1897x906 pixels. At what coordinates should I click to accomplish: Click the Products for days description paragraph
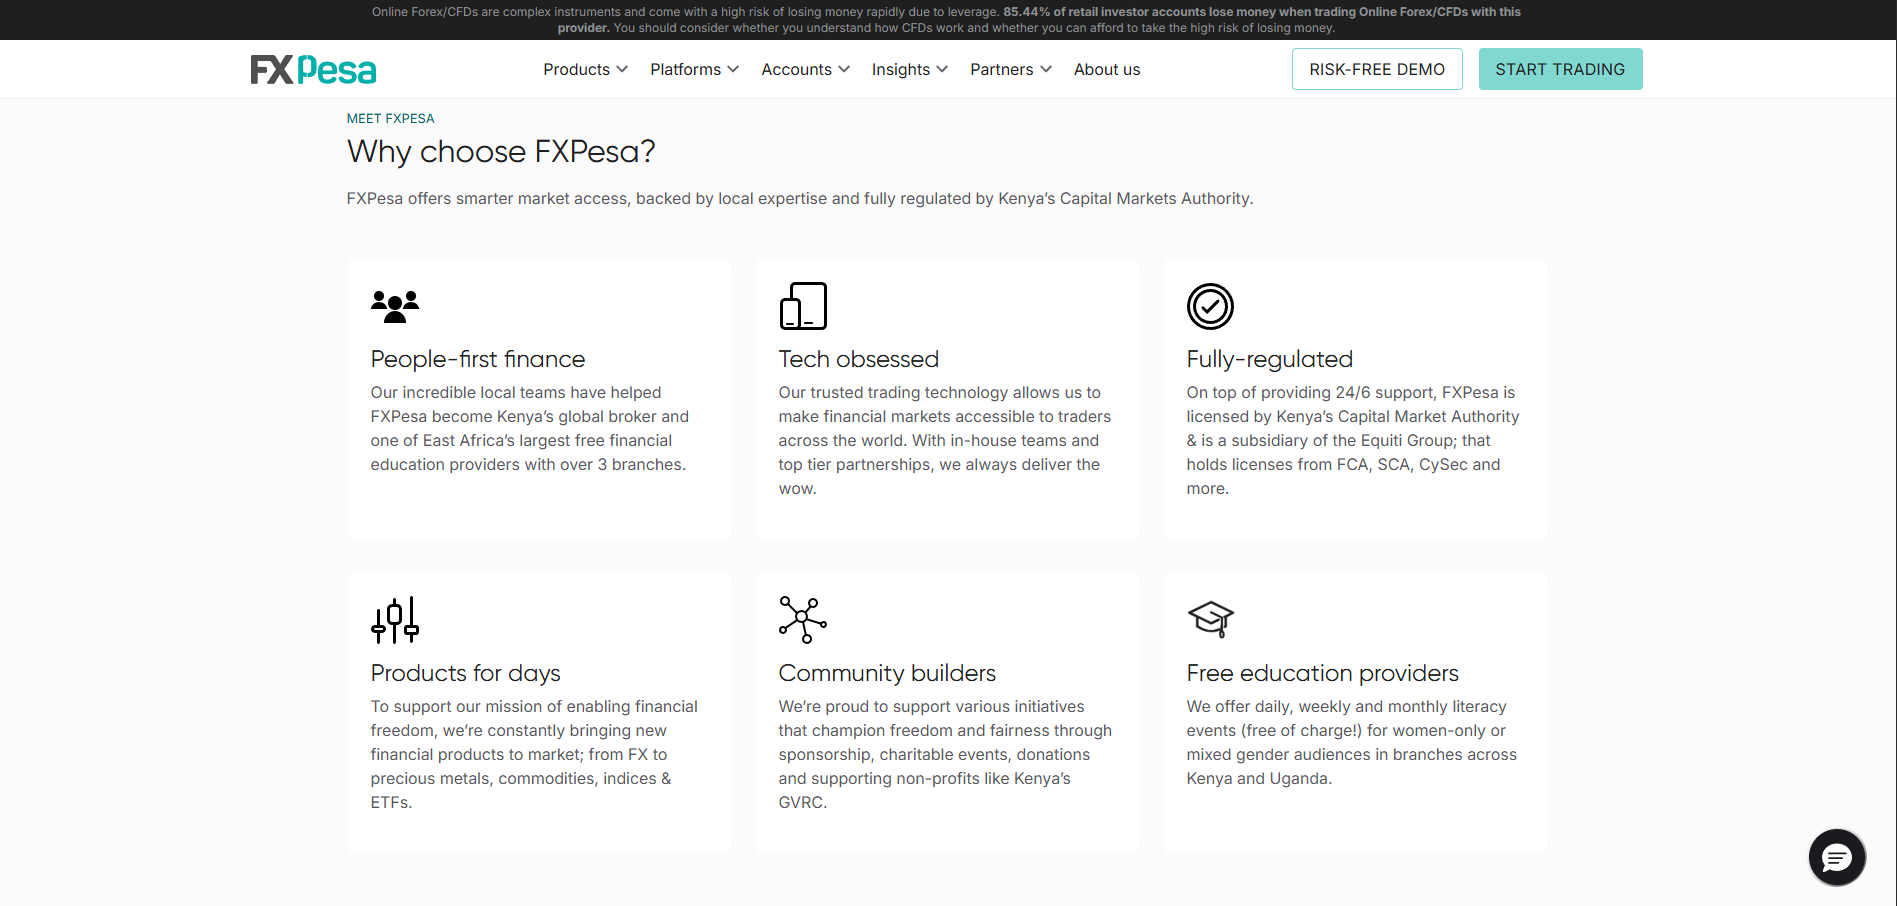(x=534, y=754)
